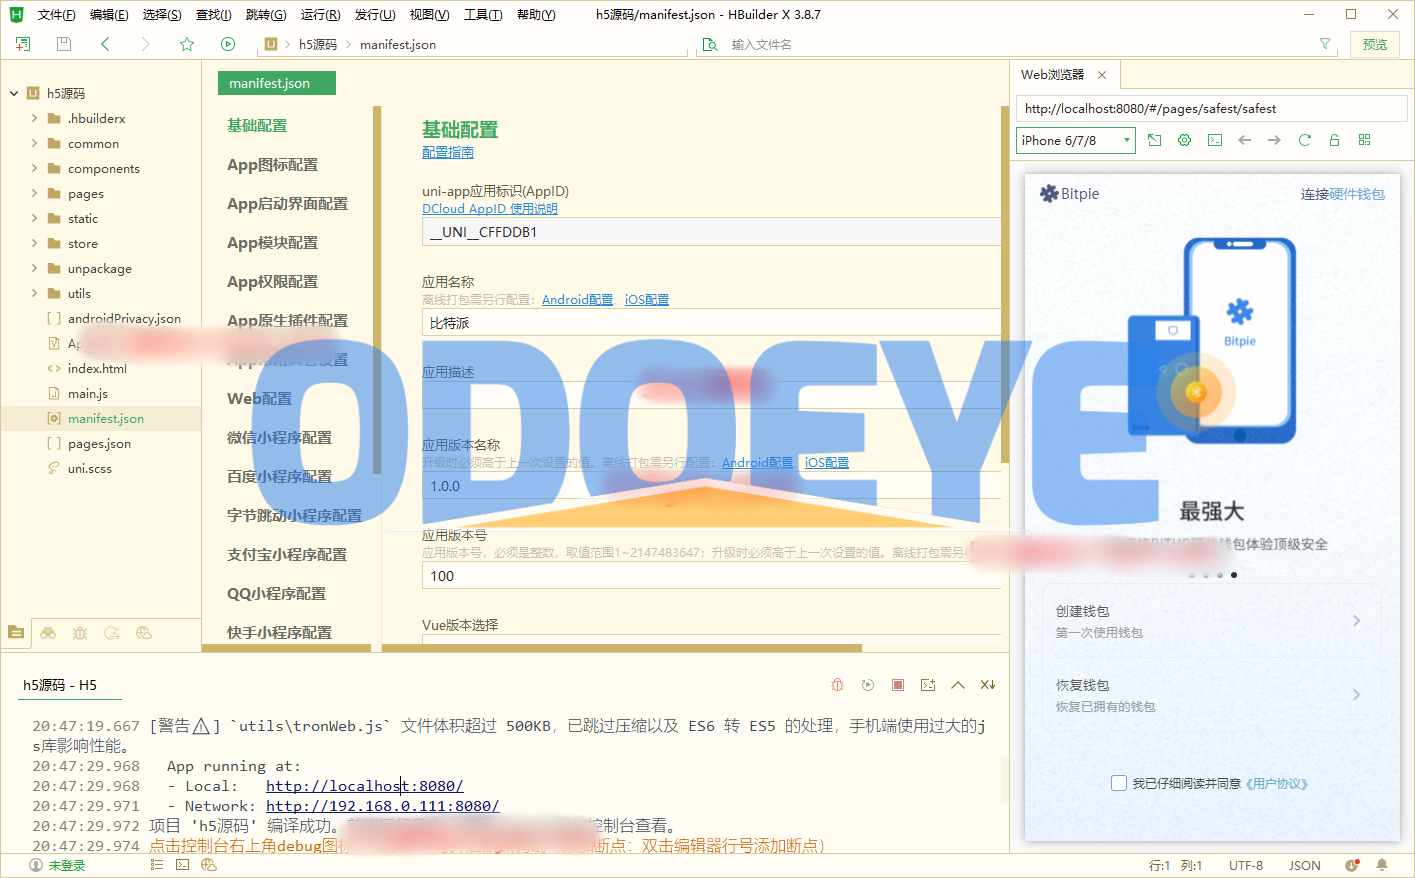Open the iPhone 6/7/8 device dropdown

[x=1076, y=140]
